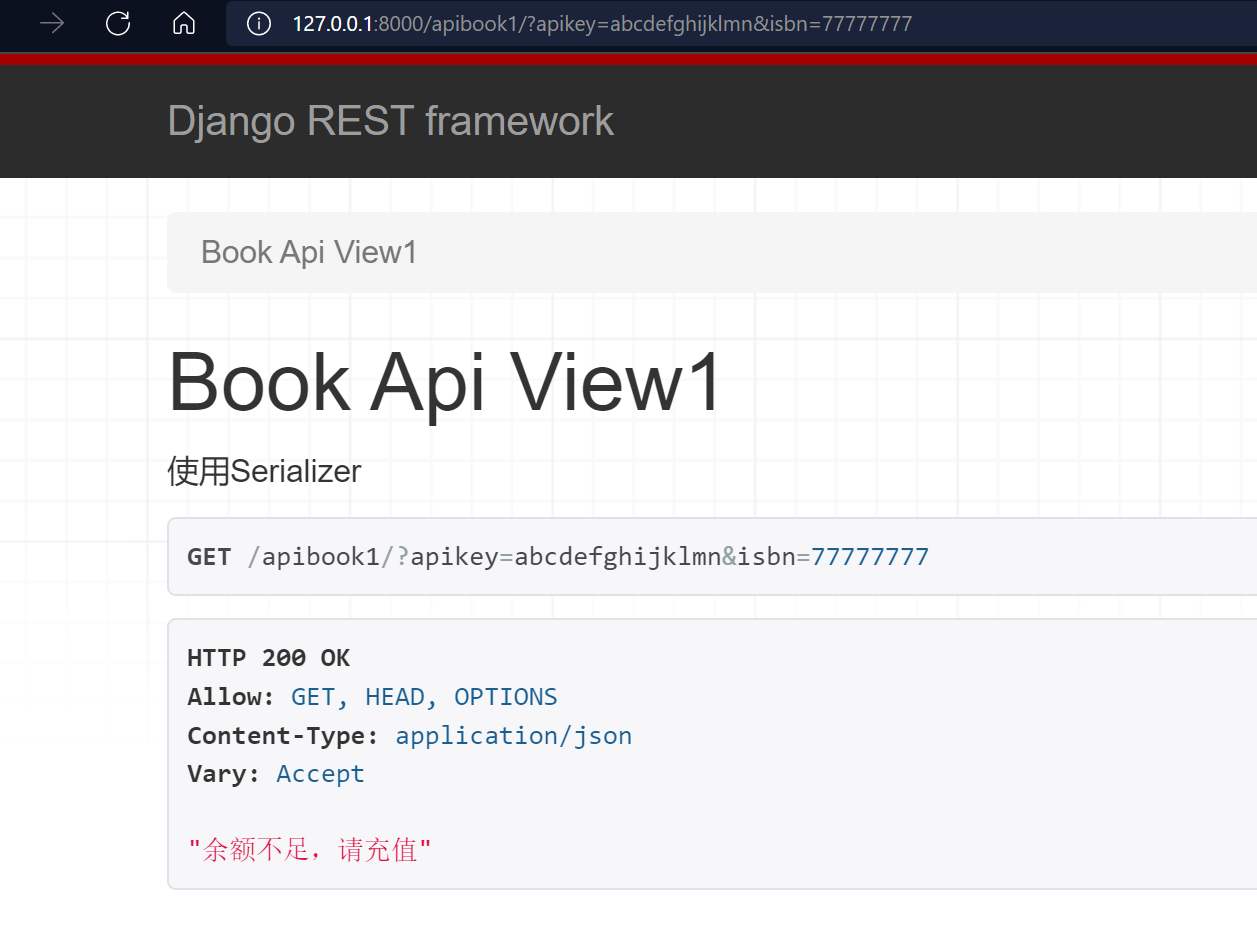Click the Allow header's GET, HEAD, OPTIONS value
This screenshot has width=1257, height=935.
(x=424, y=697)
